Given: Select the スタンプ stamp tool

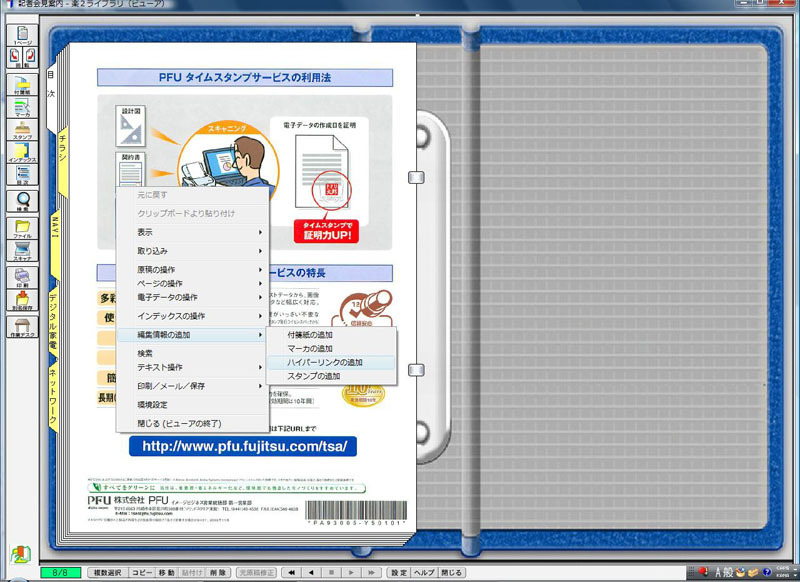Looking at the screenshot, I should 22,130.
